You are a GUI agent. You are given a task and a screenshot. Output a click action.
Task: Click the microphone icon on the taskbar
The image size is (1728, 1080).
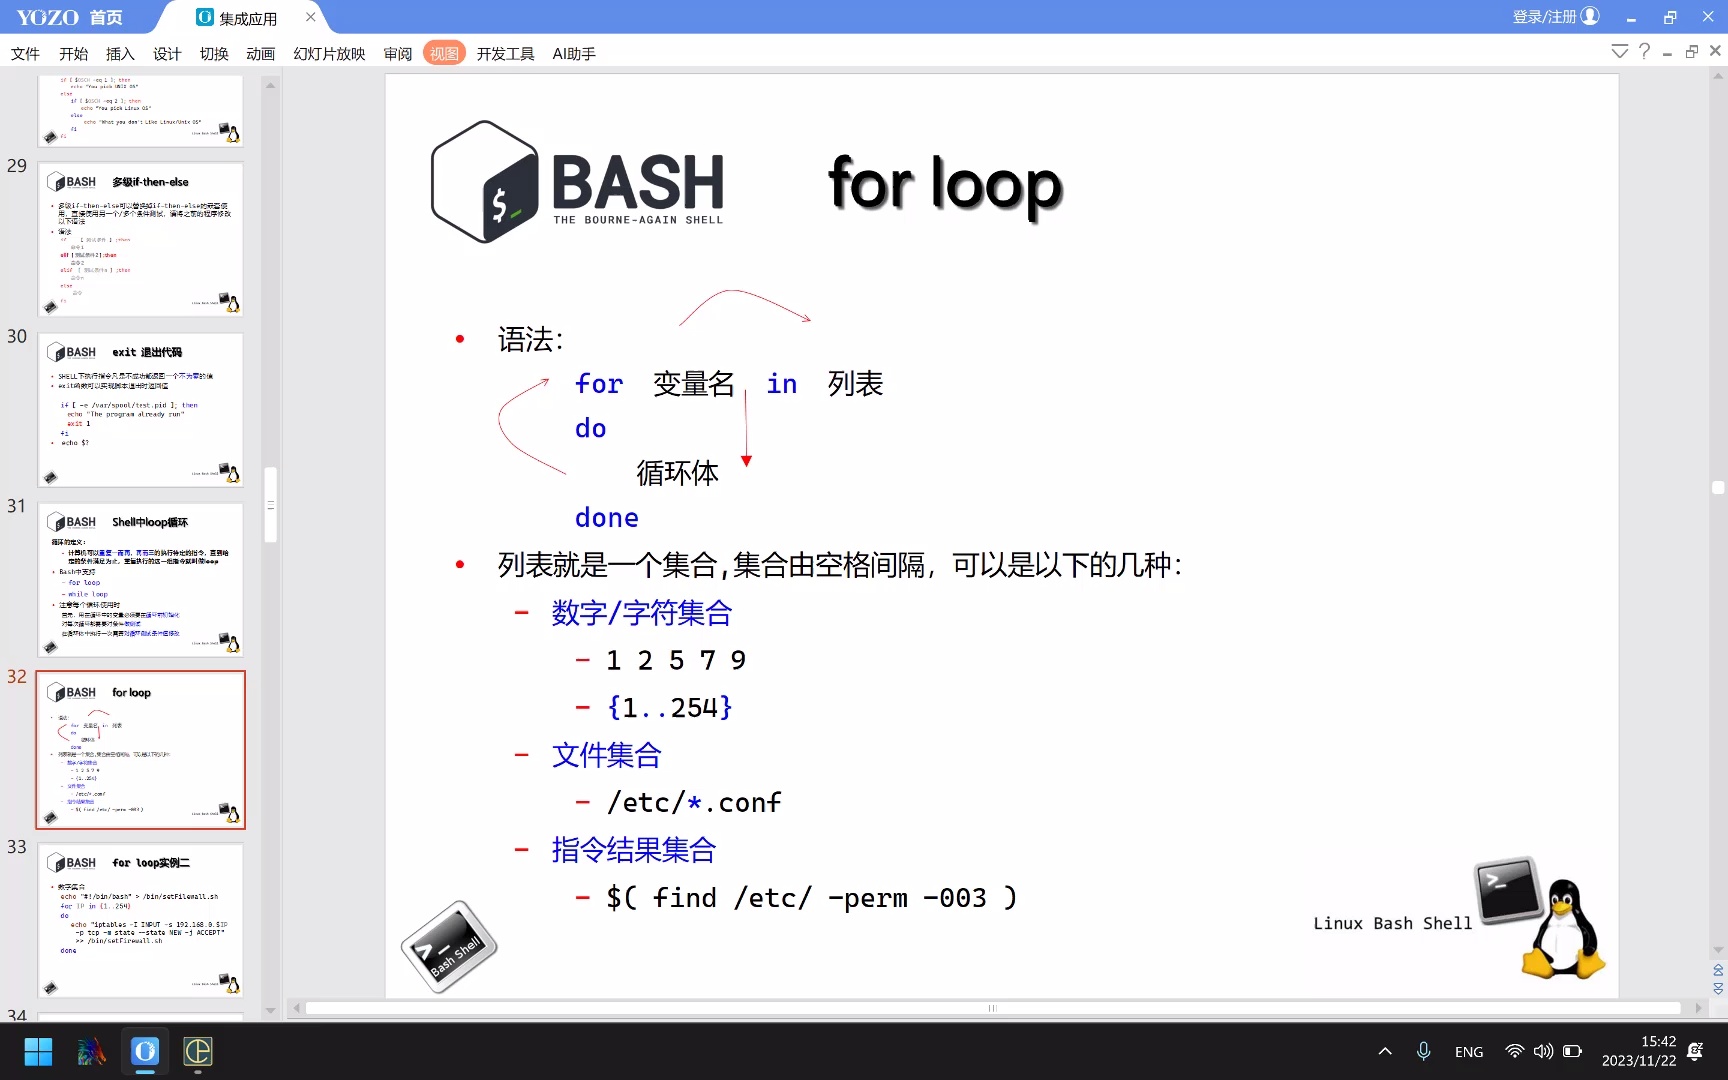click(1423, 1051)
